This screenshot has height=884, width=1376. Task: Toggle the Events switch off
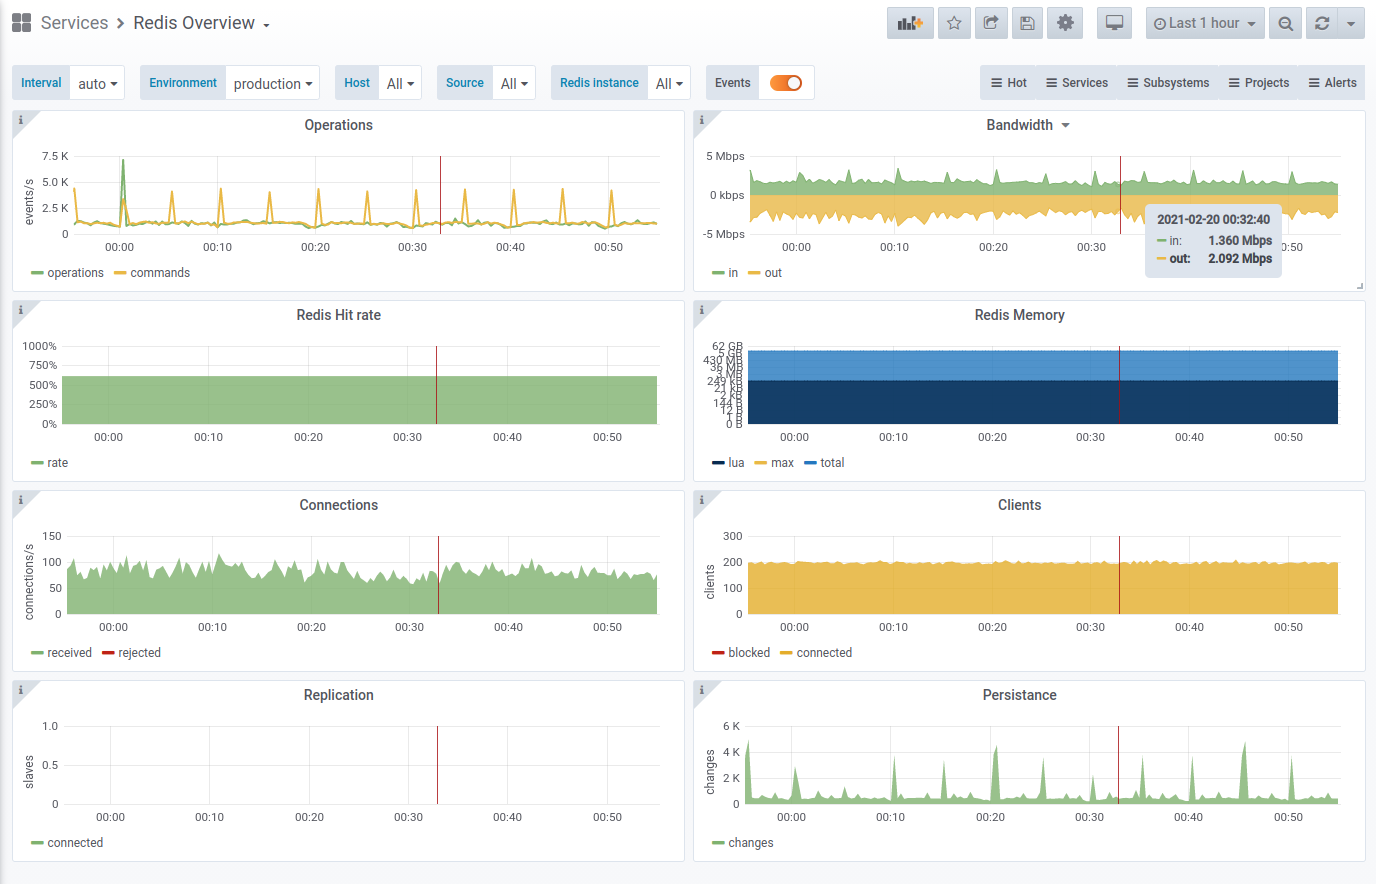click(x=786, y=83)
